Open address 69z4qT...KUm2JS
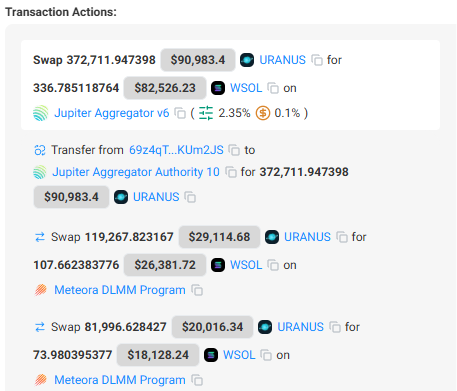The image size is (457, 391). pyautogui.click(x=176, y=150)
